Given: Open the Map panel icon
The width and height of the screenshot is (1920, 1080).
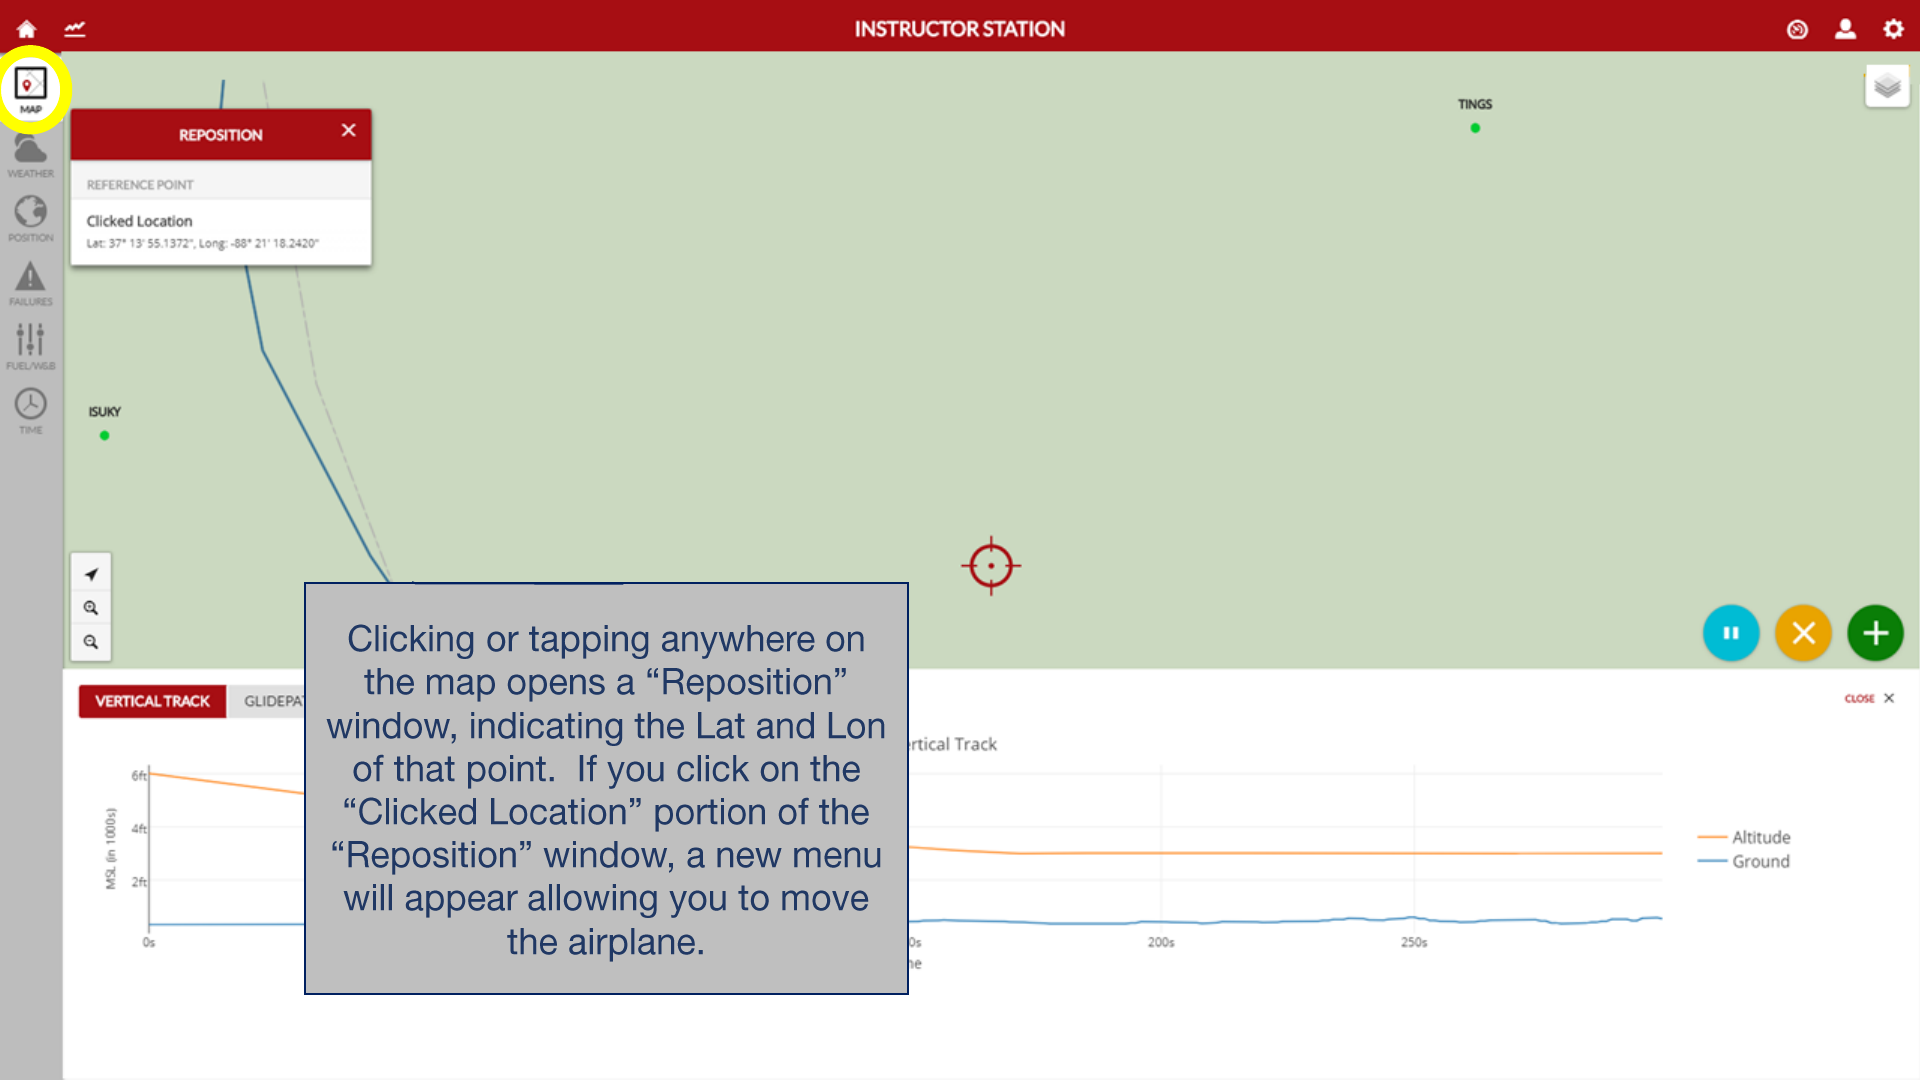Looking at the screenshot, I should pyautogui.click(x=31, y=89).
